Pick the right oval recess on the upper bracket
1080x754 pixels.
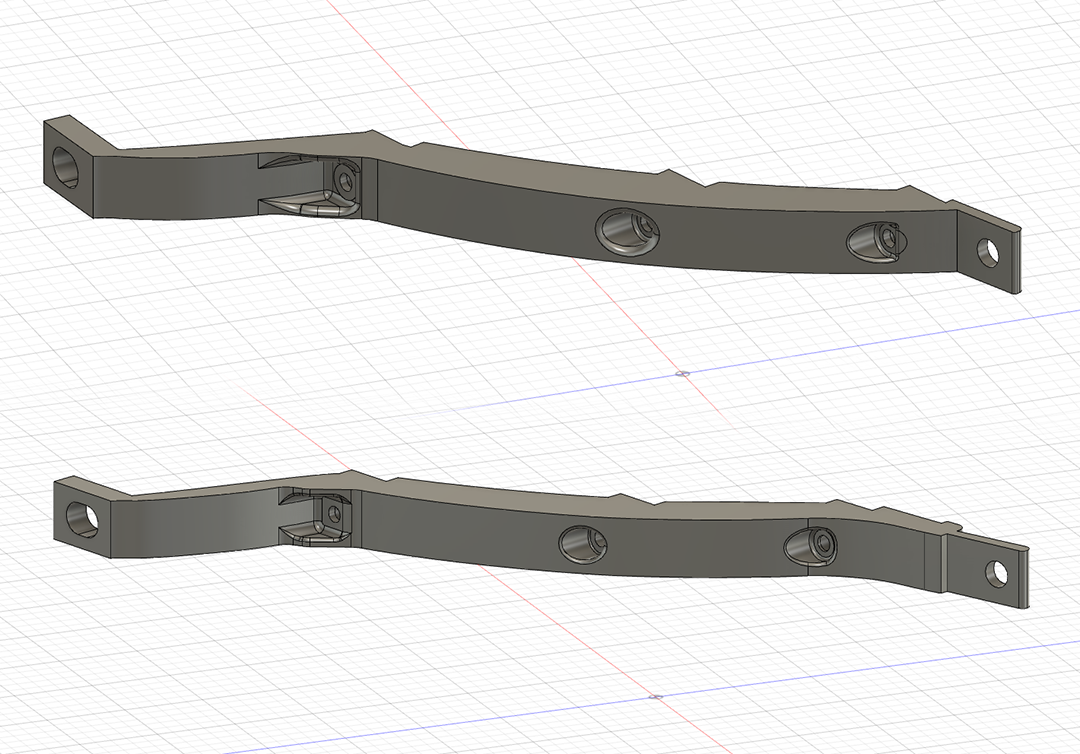[876, 242]
